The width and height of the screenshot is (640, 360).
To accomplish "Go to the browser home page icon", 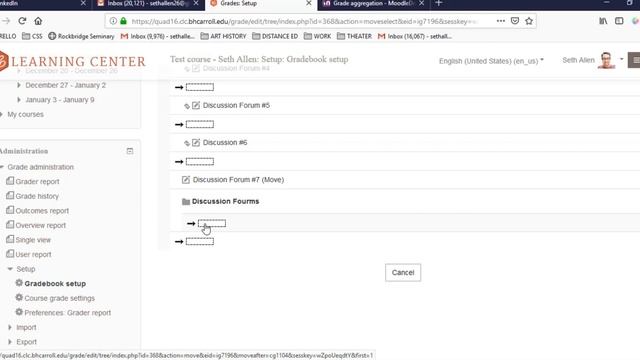I will [x=38, y=21].
